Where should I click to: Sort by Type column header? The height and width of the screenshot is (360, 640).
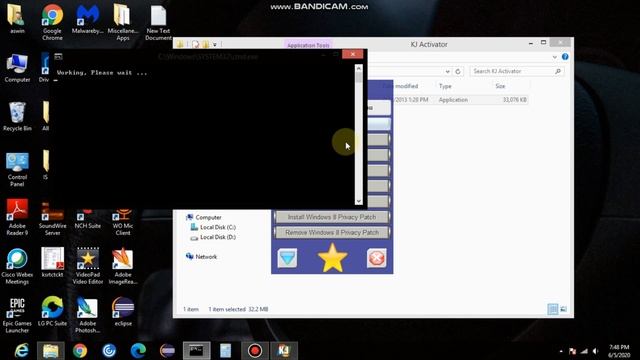pyautogui.click(x=445, y=86)
